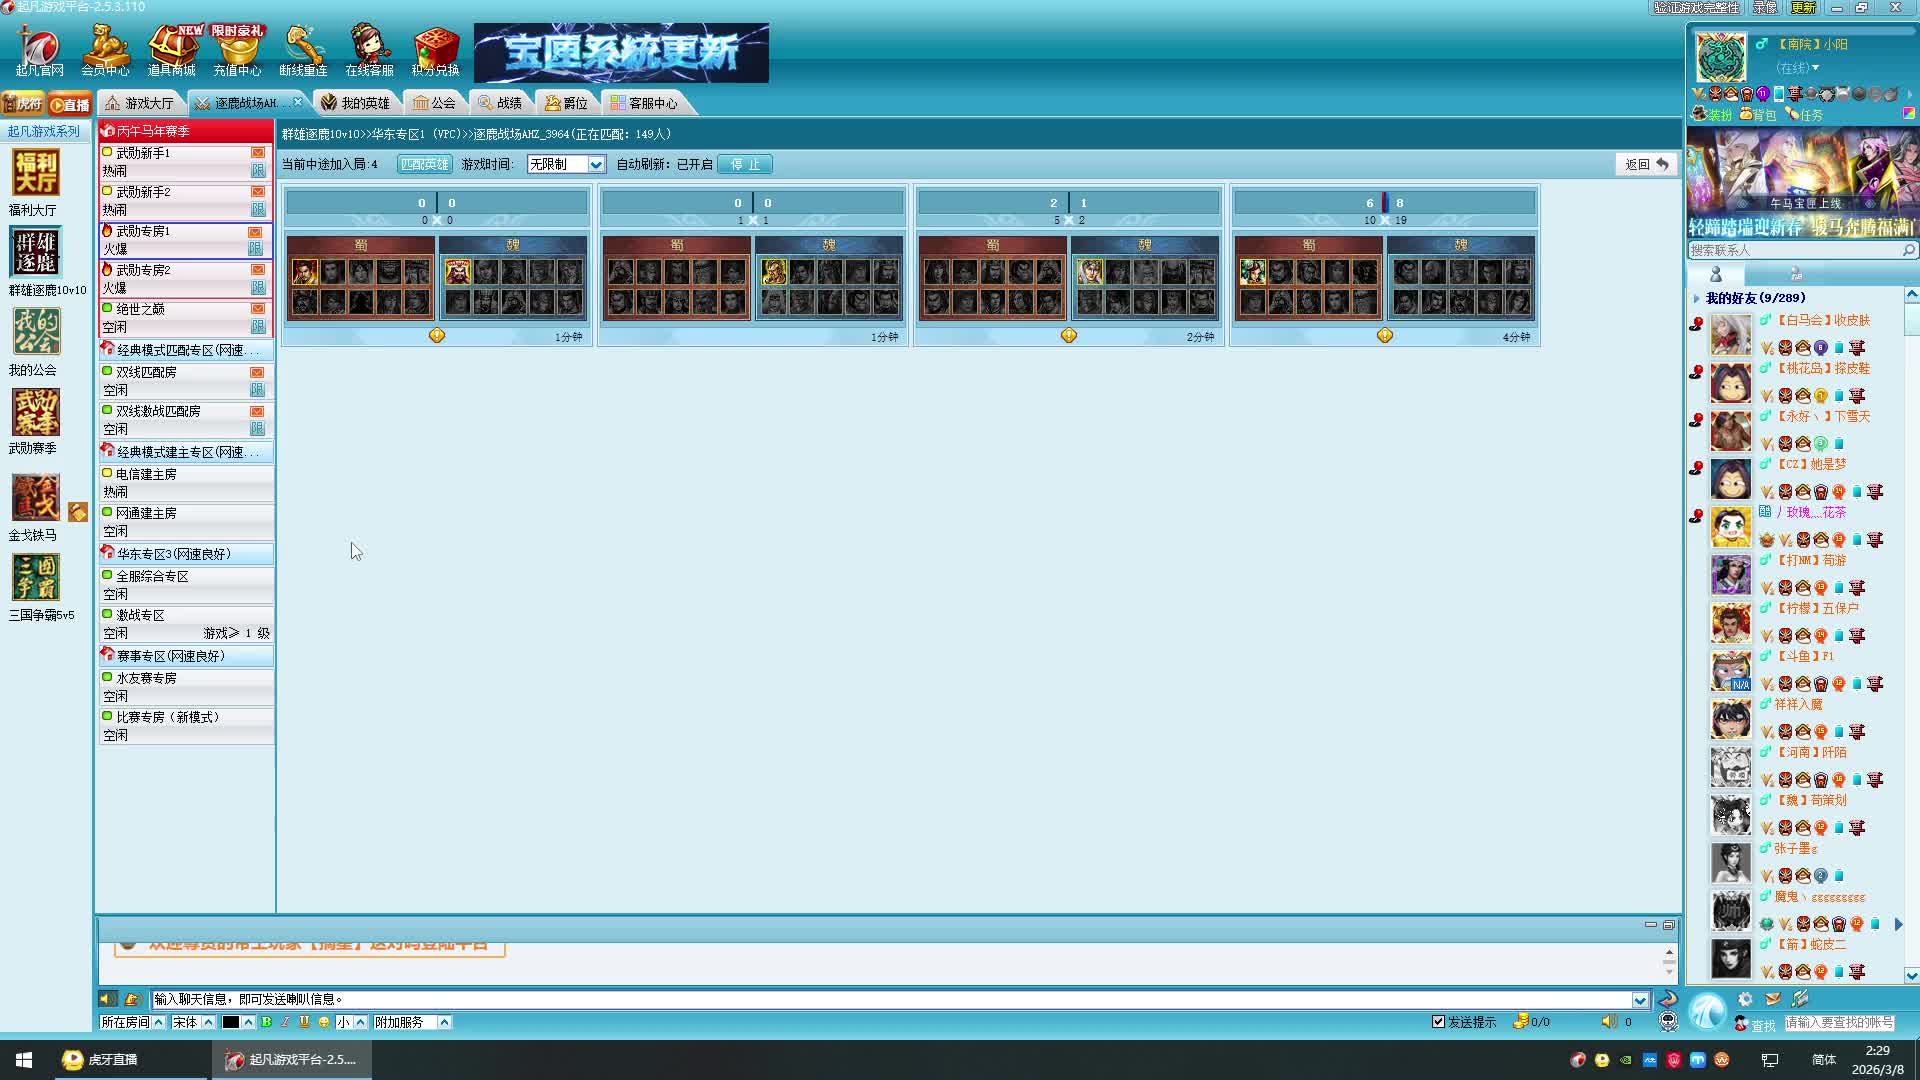Click the 返回 back button
The image size is (1920, 1080).
pyautogui.click(x=1645, y=164)
